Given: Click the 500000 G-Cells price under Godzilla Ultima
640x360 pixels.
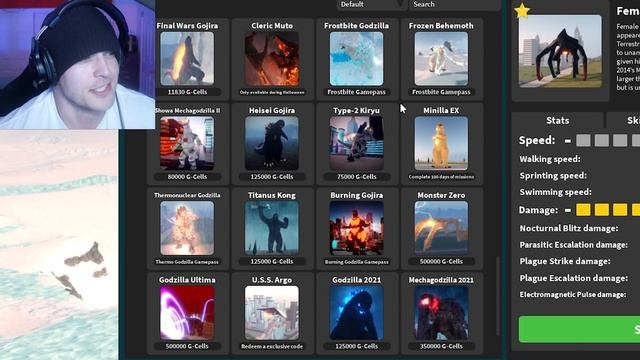Looking at the screenshot, I should pyautogui.click(x=187, y=346).
